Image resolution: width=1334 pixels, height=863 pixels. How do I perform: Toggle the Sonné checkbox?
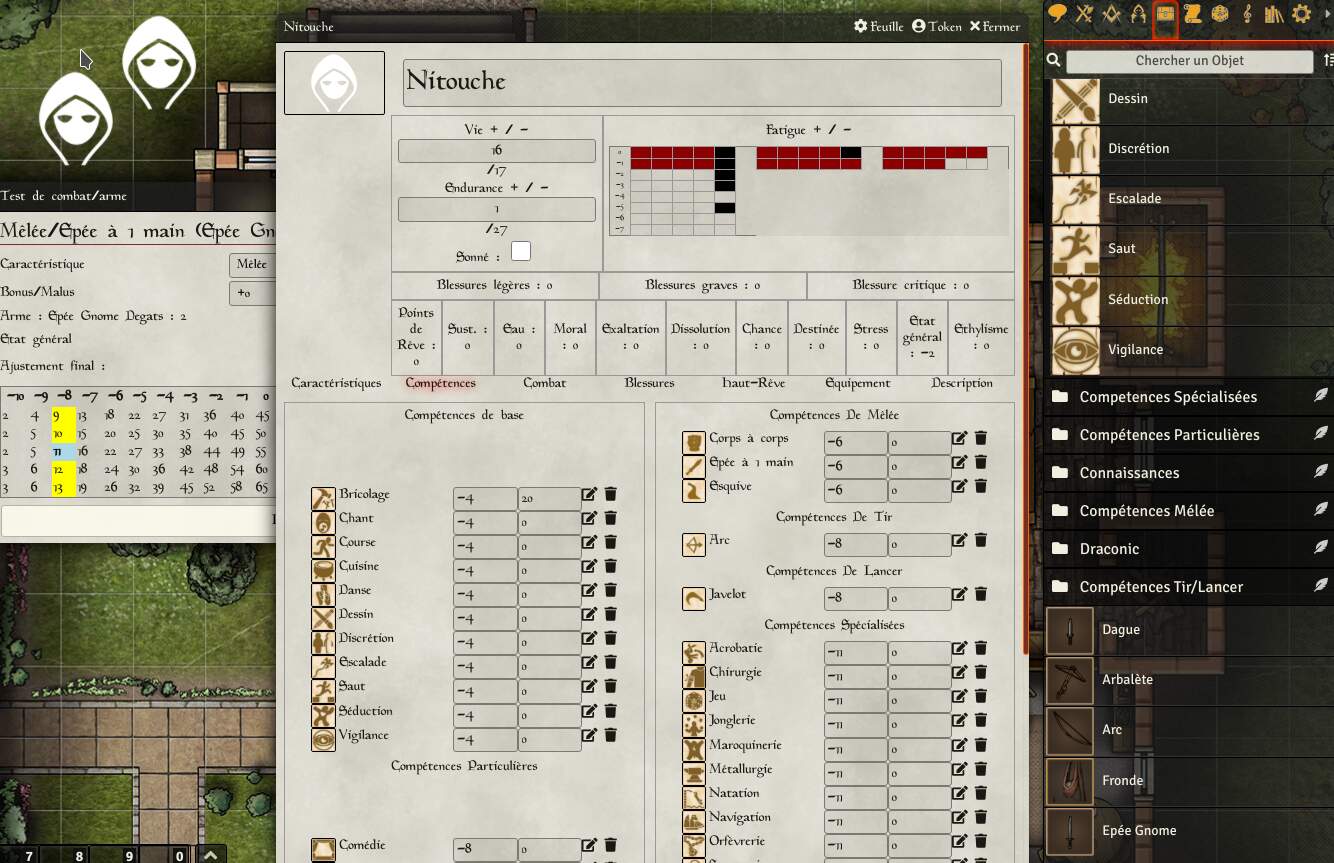click(x=521, y=251)
